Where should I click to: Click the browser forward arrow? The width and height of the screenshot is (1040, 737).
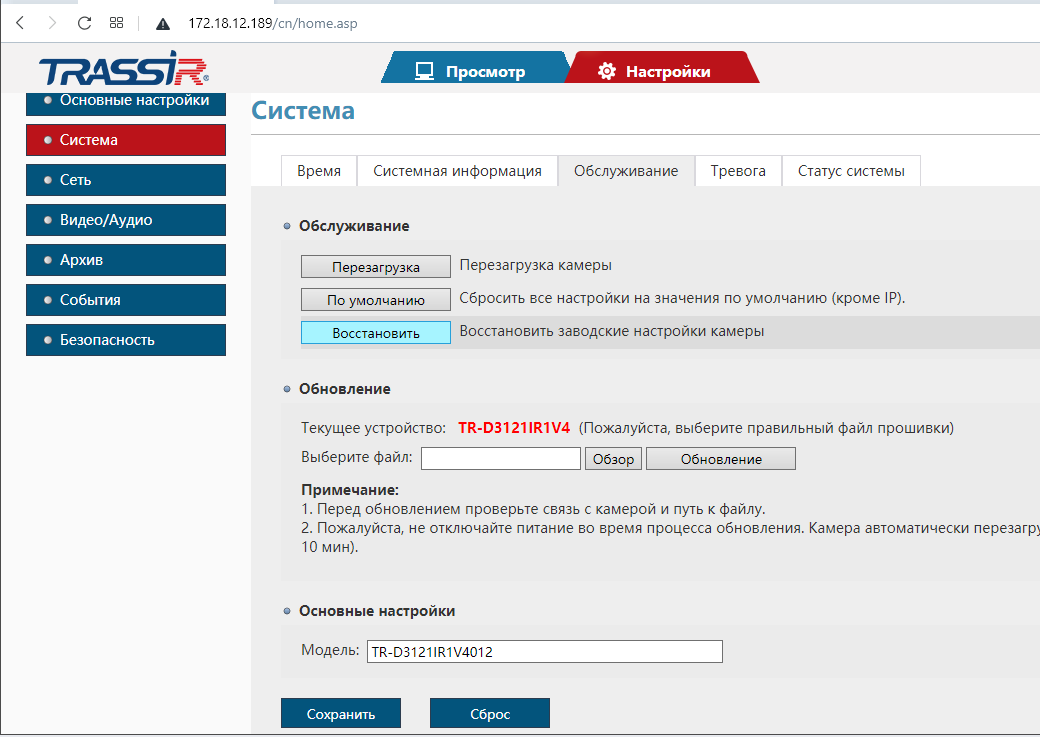[x=52, y=23]
